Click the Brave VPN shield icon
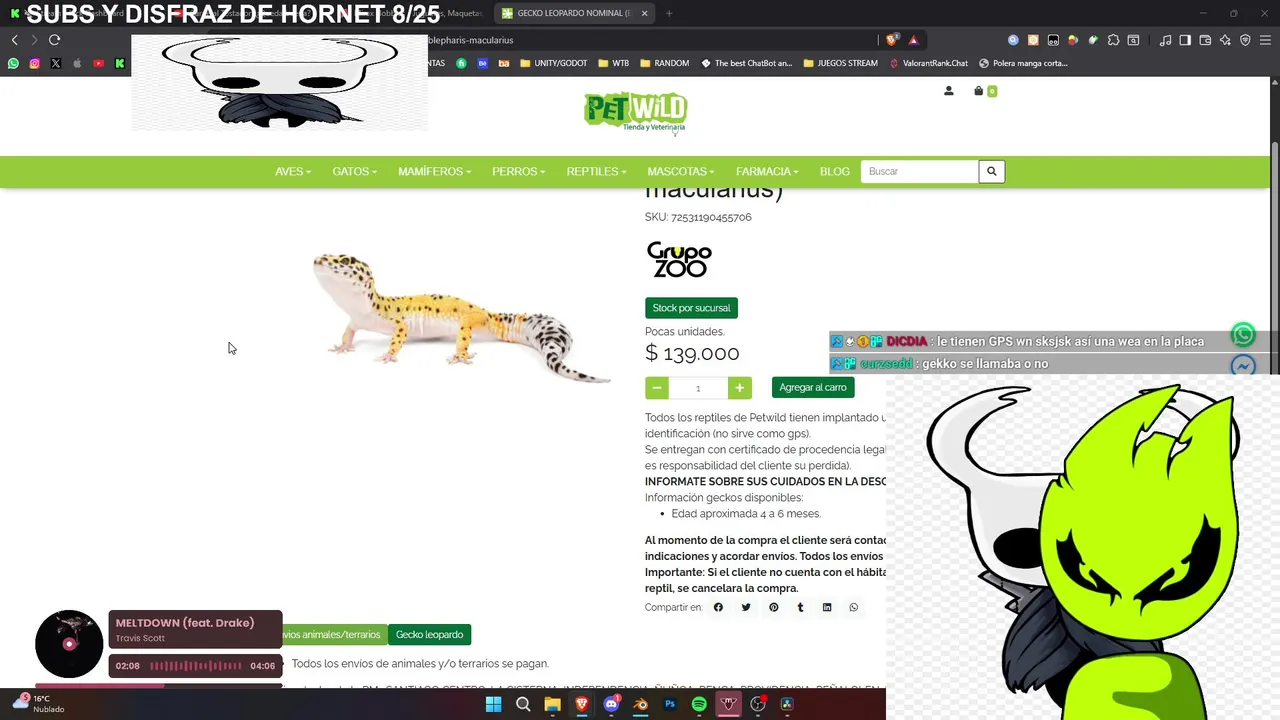Screen dimensions: 1280x720 [1245, 40]
